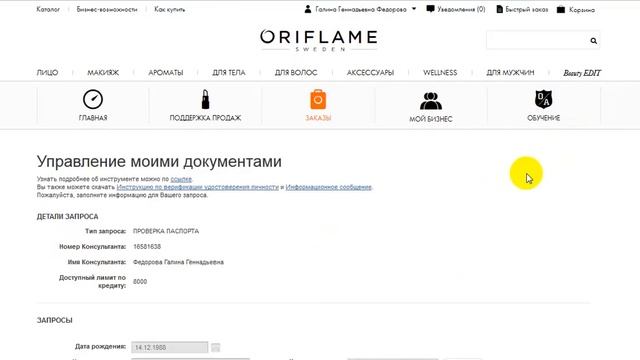The width and height of the screenshot is (640, 360).
Task: Select the consultant number 16581638
Action: point(147,247)
